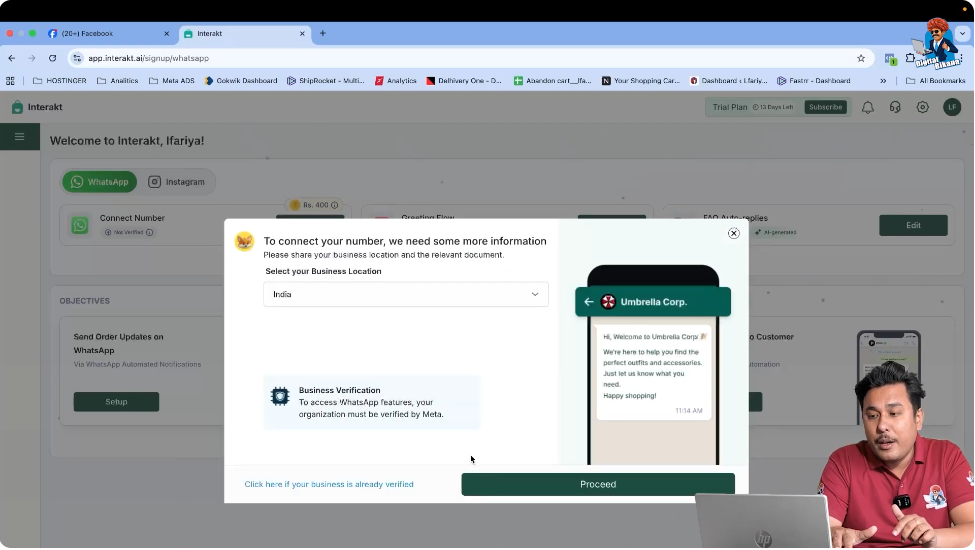Click the already verified business link
This screenshot has height=550, width=975.
tap(329, 484)
